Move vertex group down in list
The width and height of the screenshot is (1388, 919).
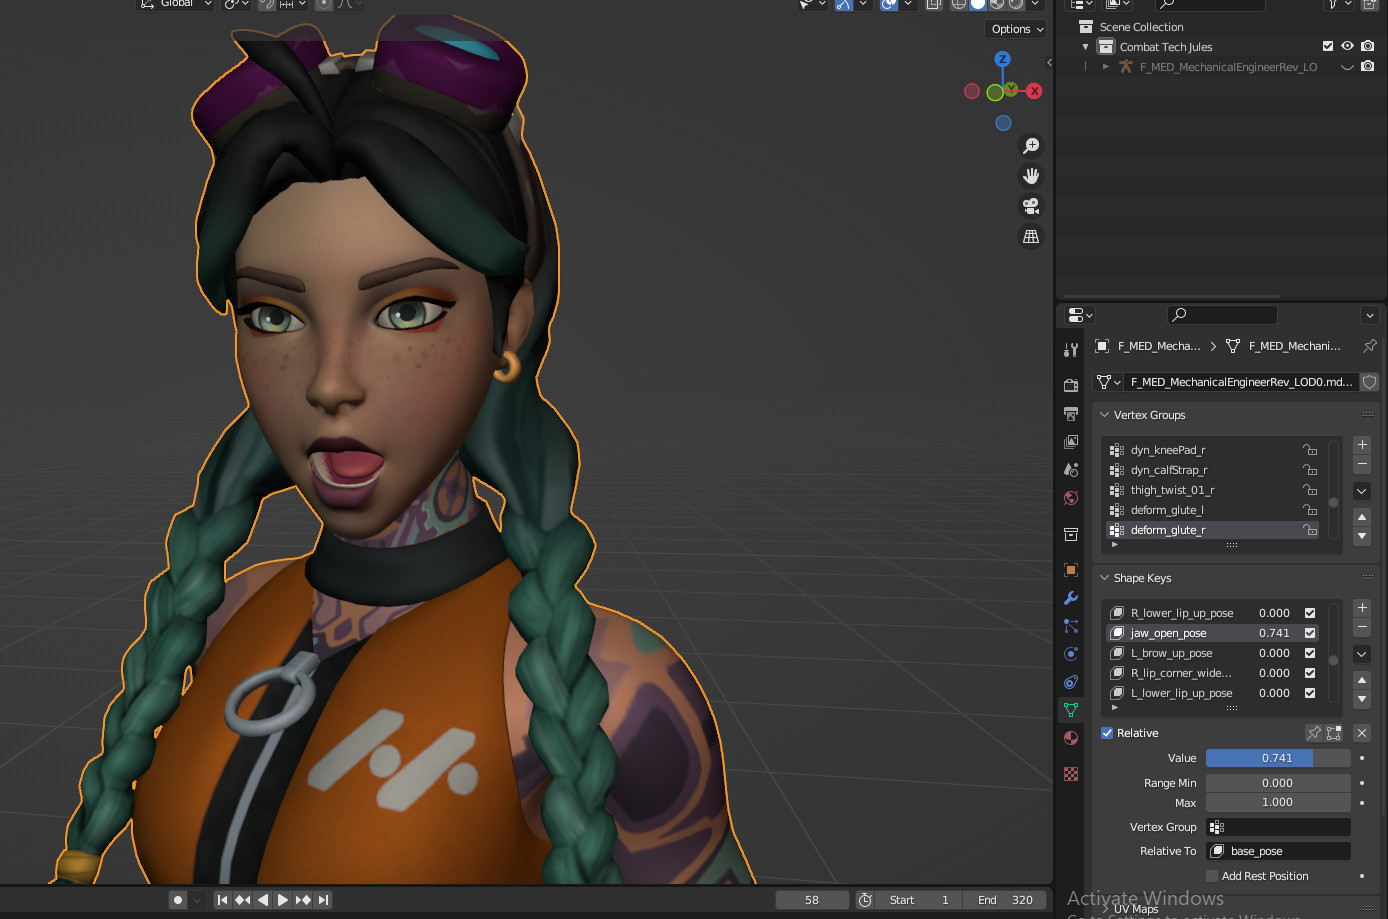coord(1362,537)
